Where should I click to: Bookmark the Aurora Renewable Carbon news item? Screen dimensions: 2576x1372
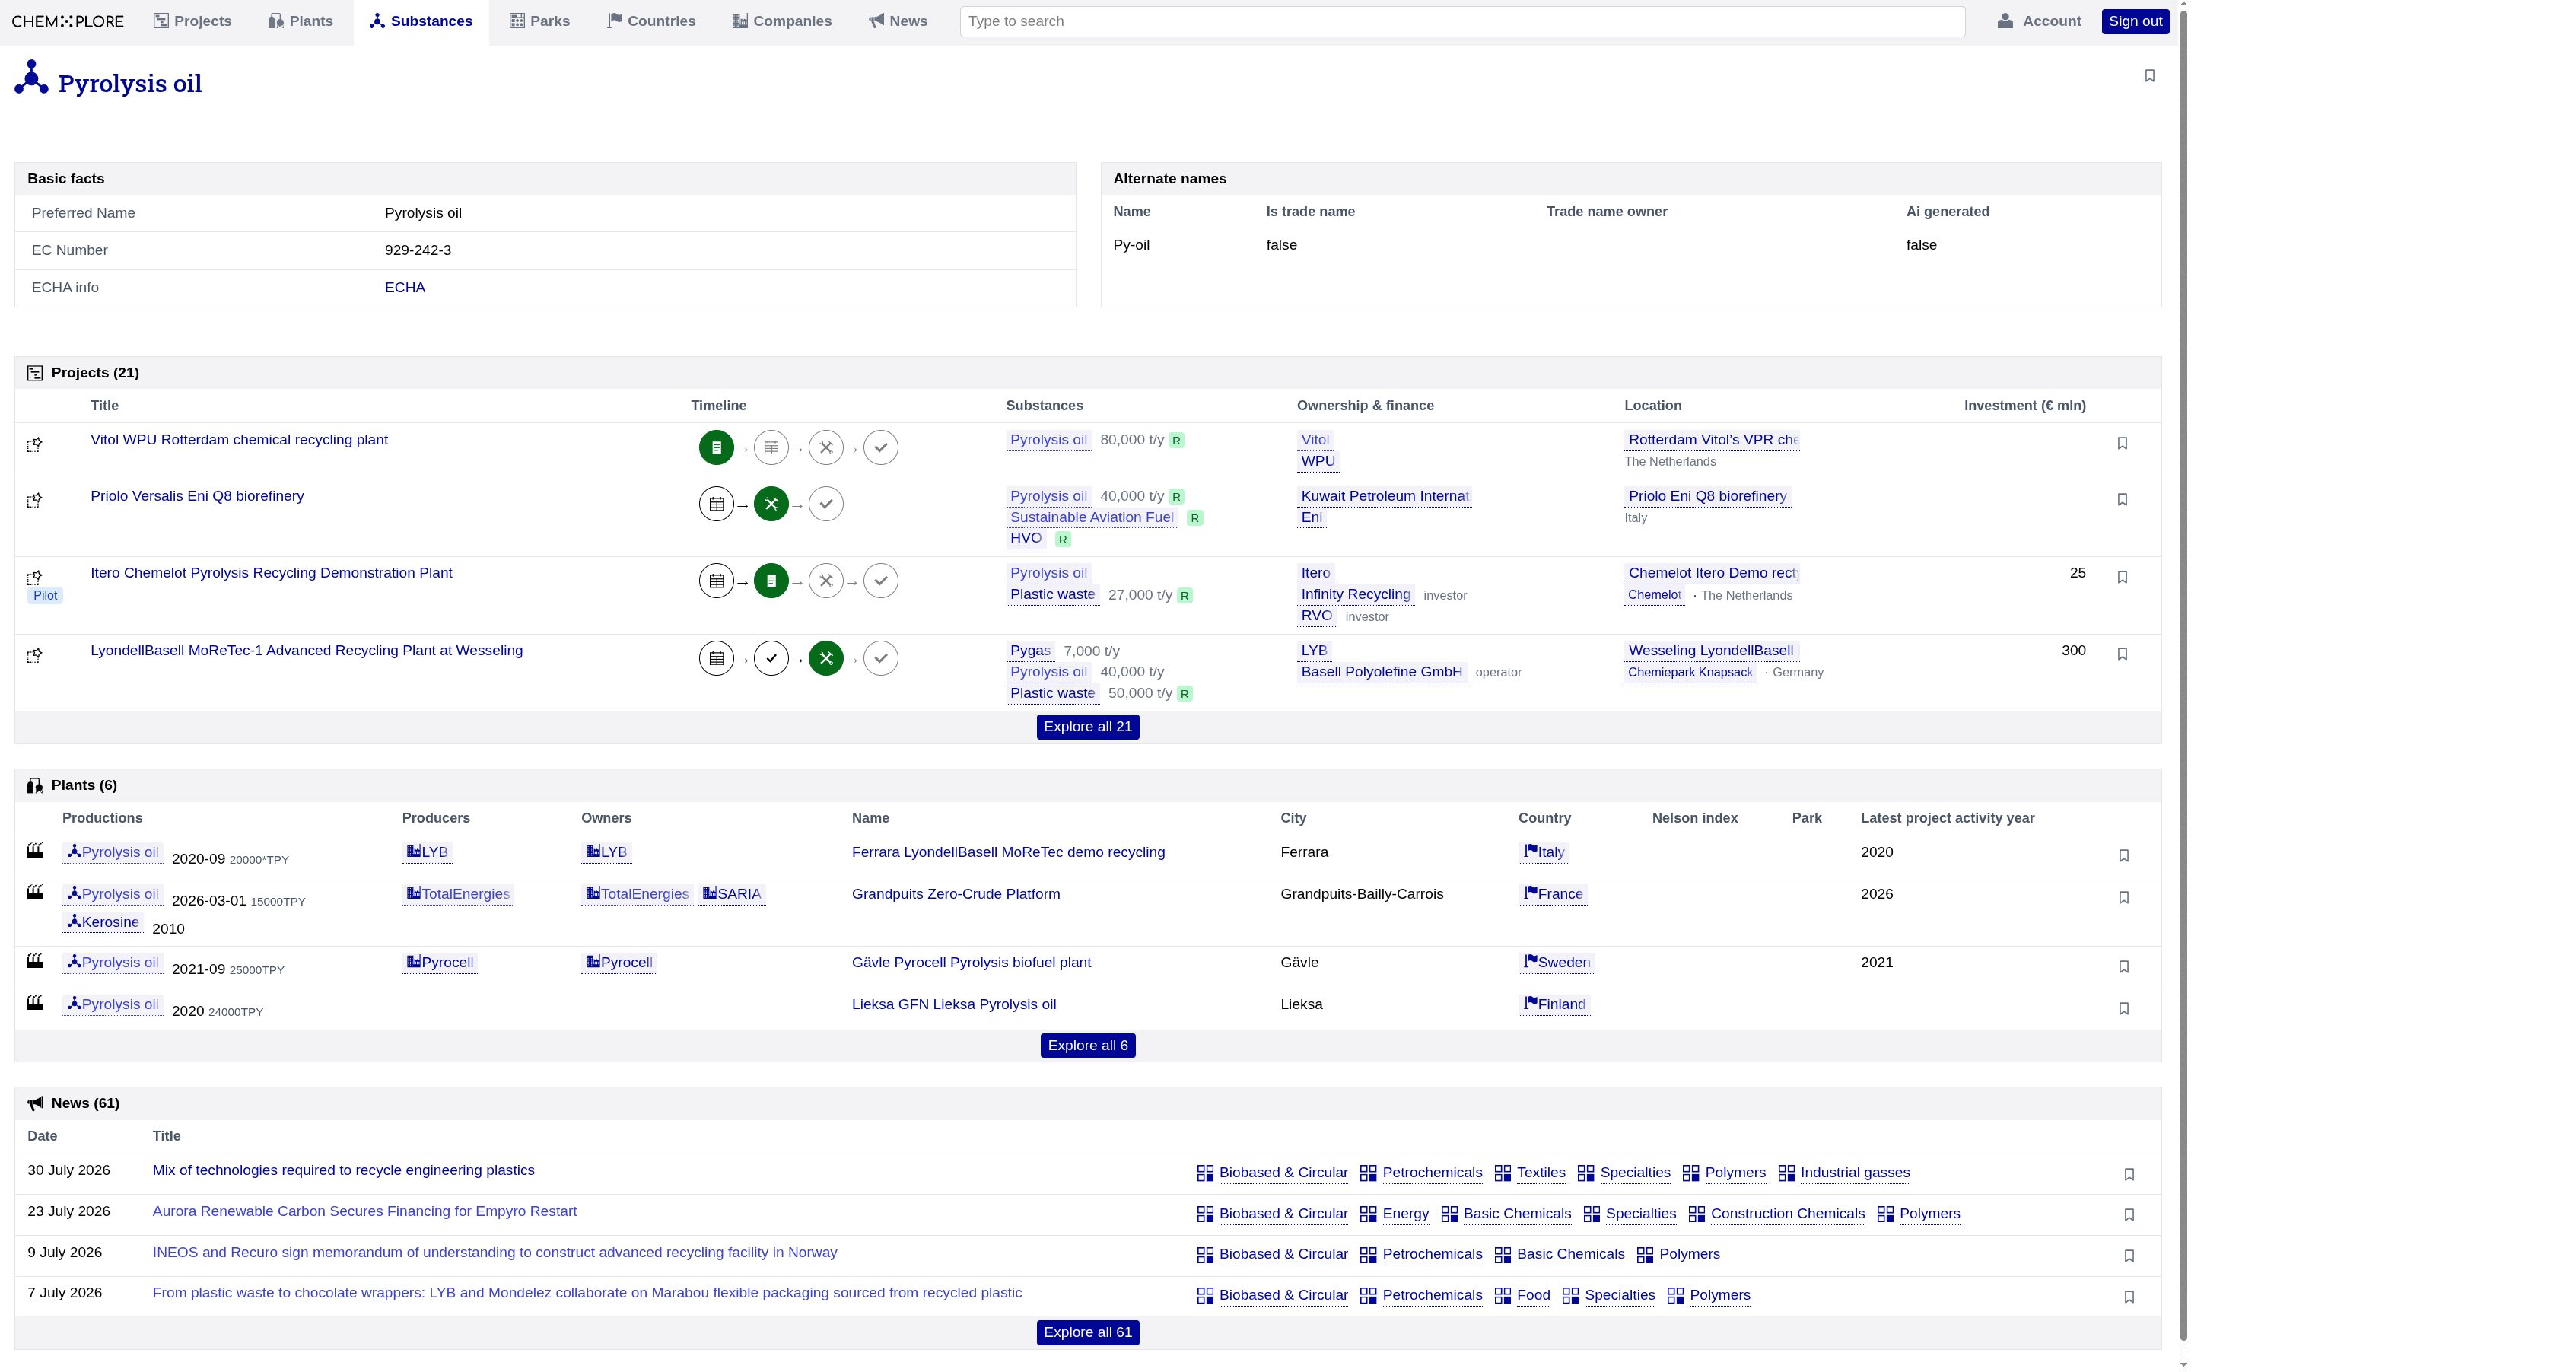pos(2129,1215)
